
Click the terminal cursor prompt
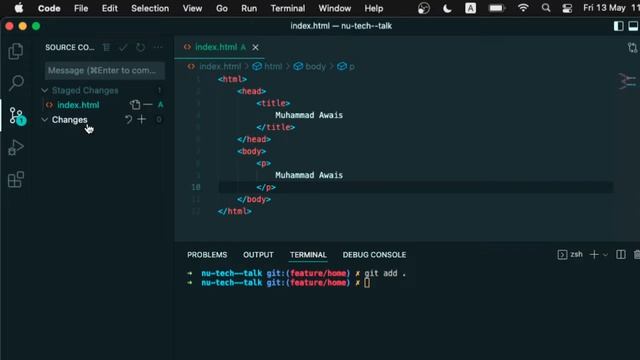point(367,283)
